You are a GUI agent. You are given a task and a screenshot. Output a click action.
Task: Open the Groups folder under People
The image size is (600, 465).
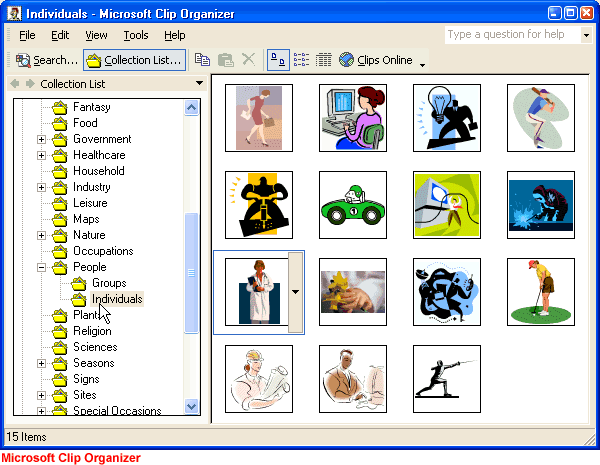pos(108,283)
